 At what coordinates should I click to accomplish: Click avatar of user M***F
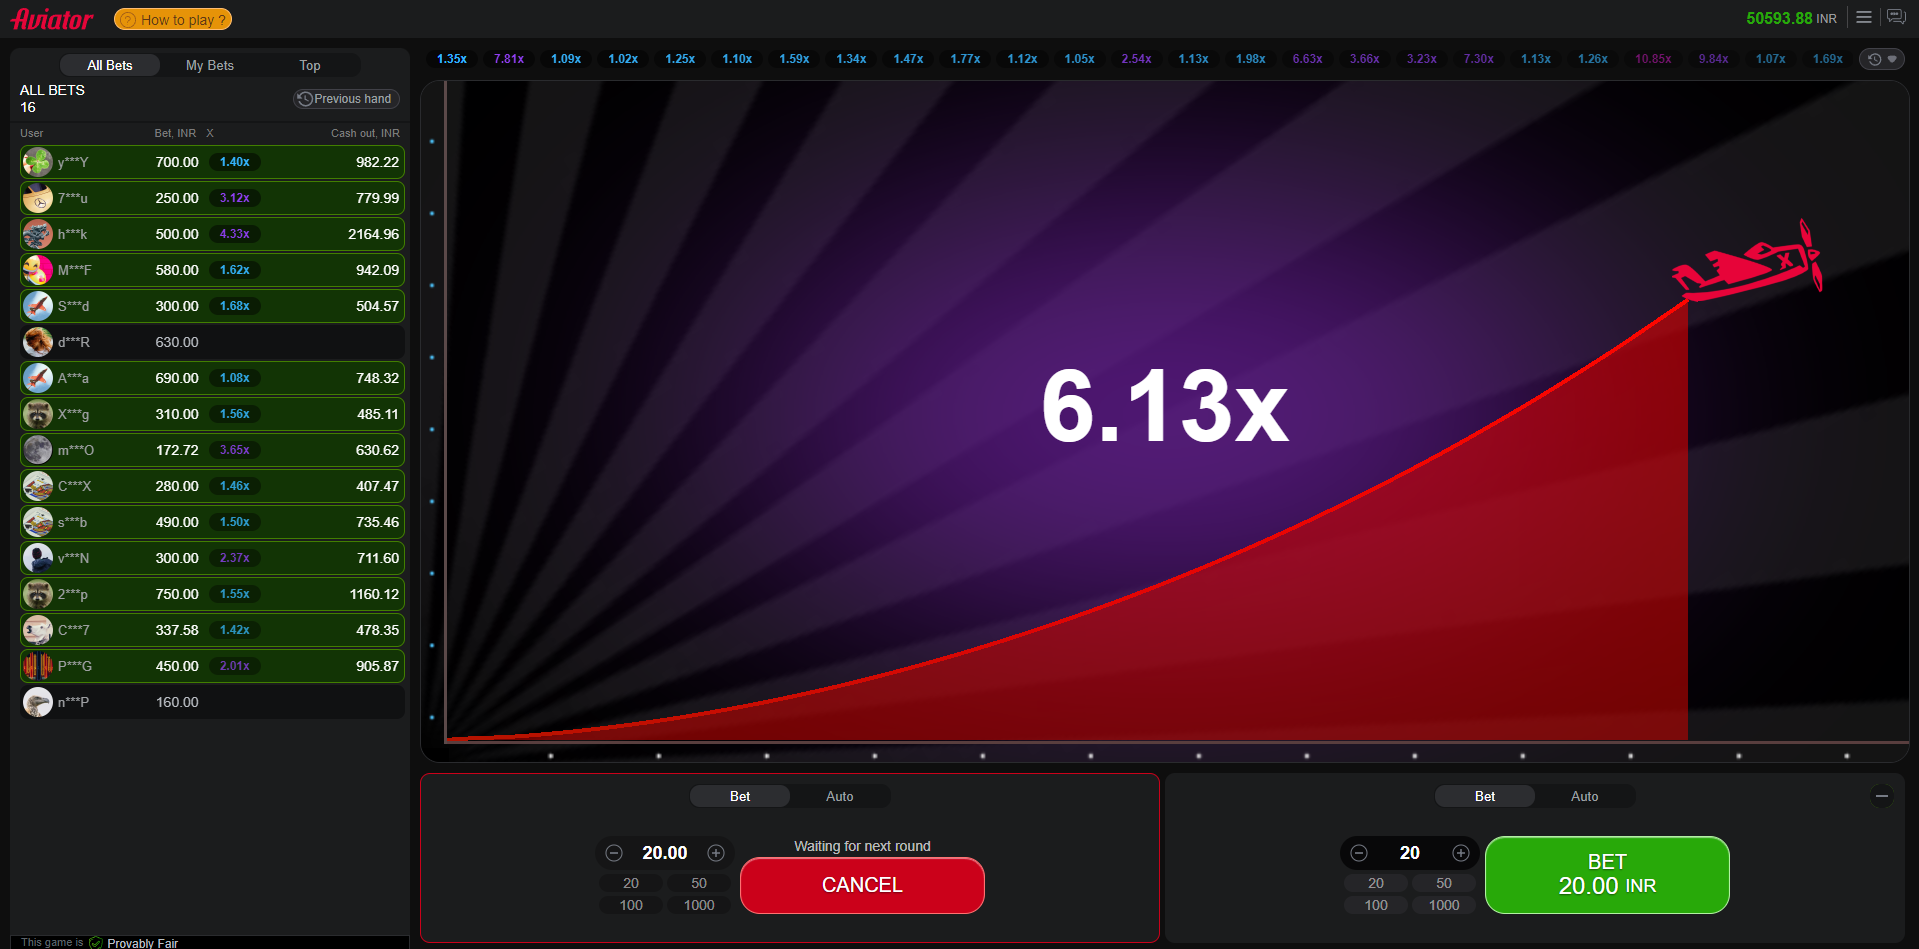[38, 270]
